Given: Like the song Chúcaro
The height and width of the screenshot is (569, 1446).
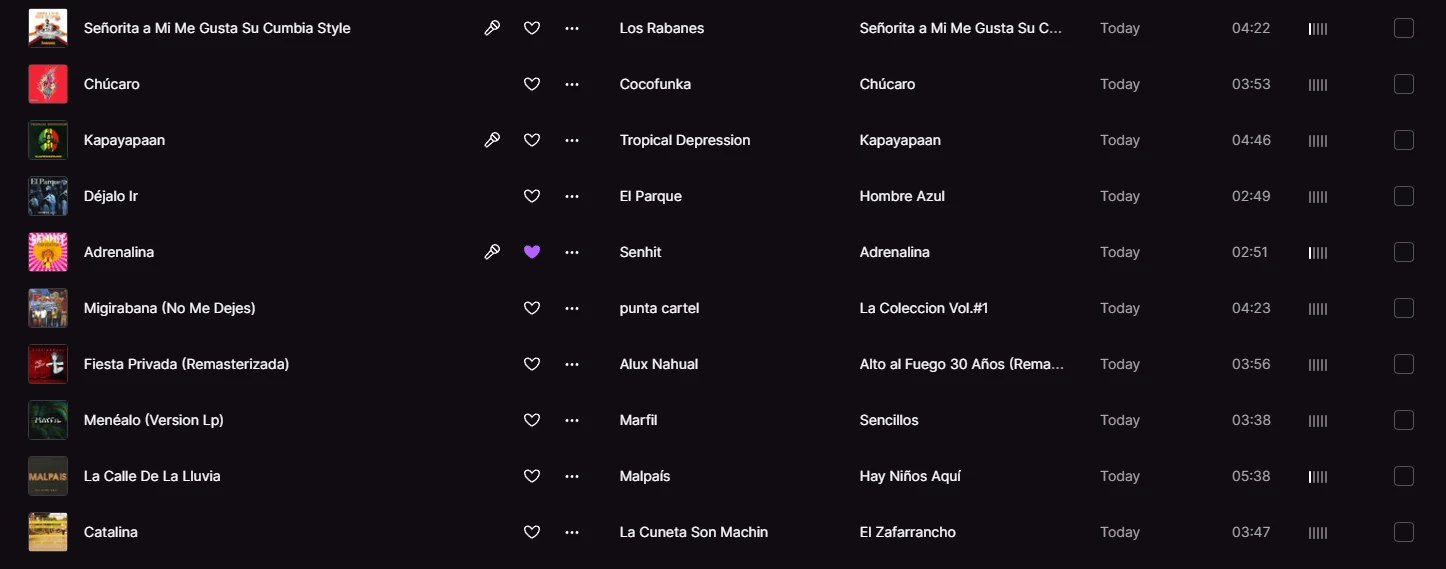Looking at the screenshot, I should pos(532,84).
